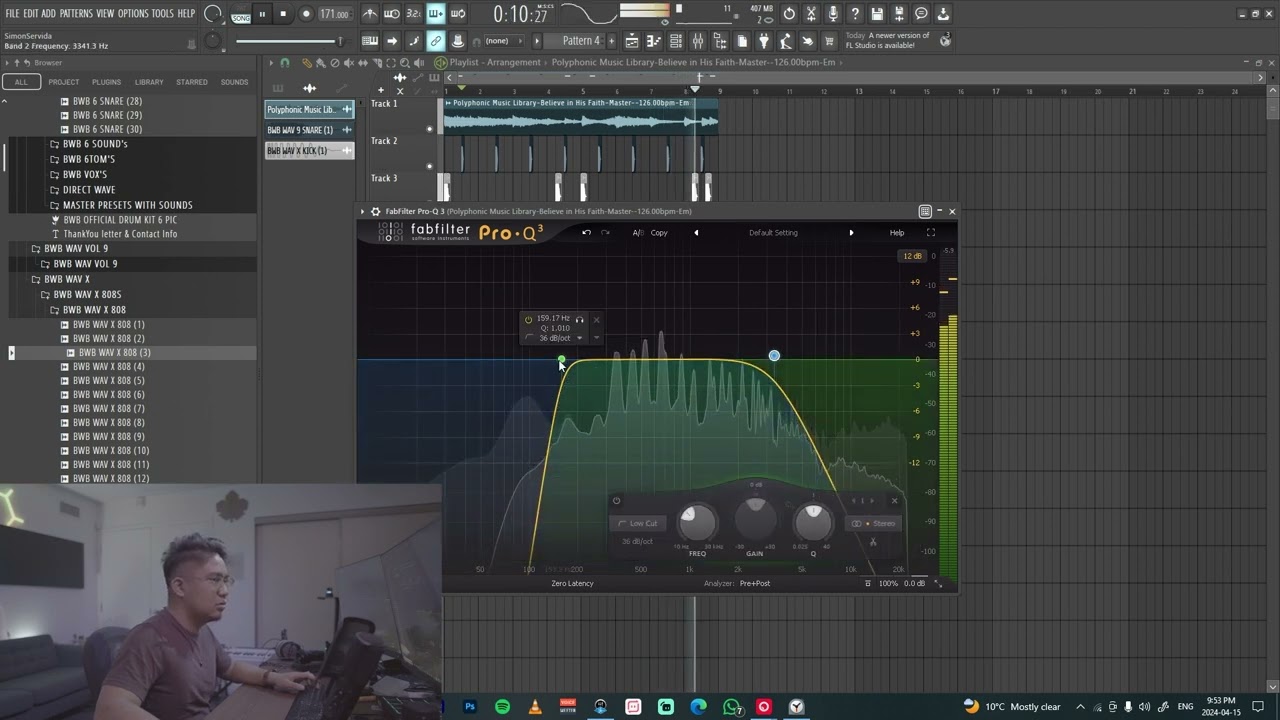This screenshot has width=1280, height=720.
Task: Click Copy in Pro-Q 3 header
Action: 659,233
